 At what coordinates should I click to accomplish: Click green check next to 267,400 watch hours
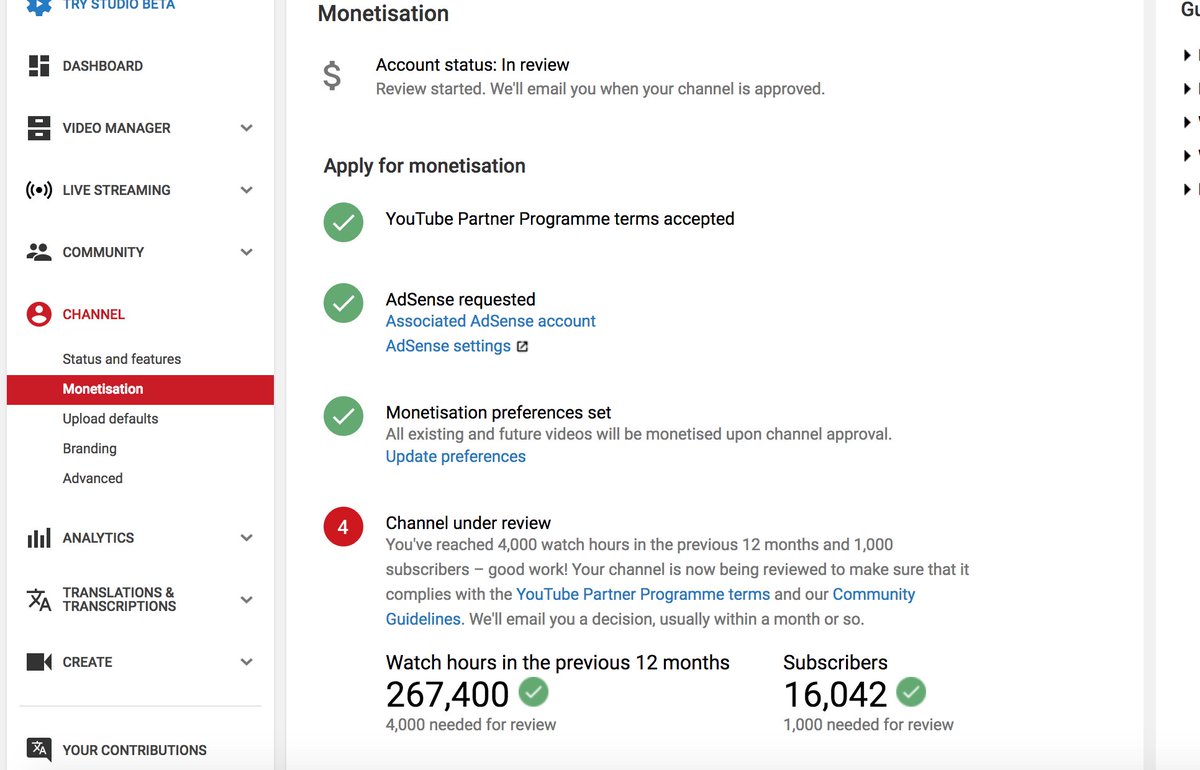[534, 691]
